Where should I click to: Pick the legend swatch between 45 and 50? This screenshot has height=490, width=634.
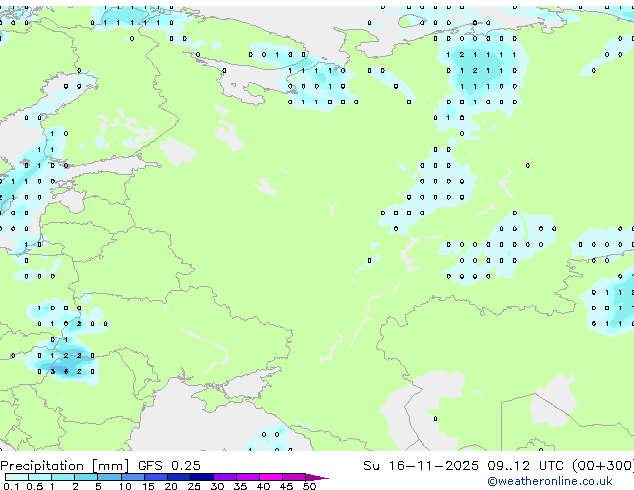(294, 477)
